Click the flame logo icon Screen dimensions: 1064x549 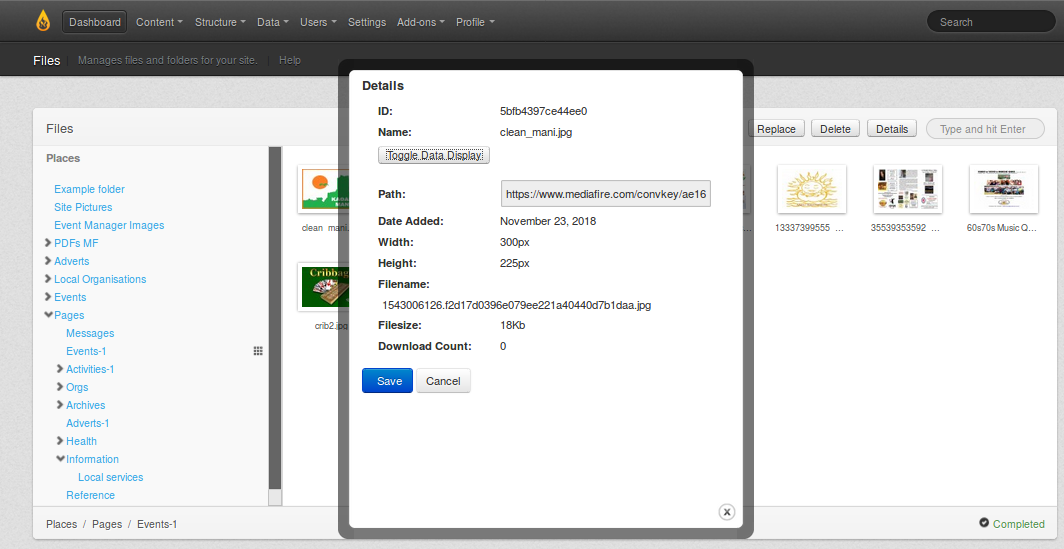coord(42,21)
